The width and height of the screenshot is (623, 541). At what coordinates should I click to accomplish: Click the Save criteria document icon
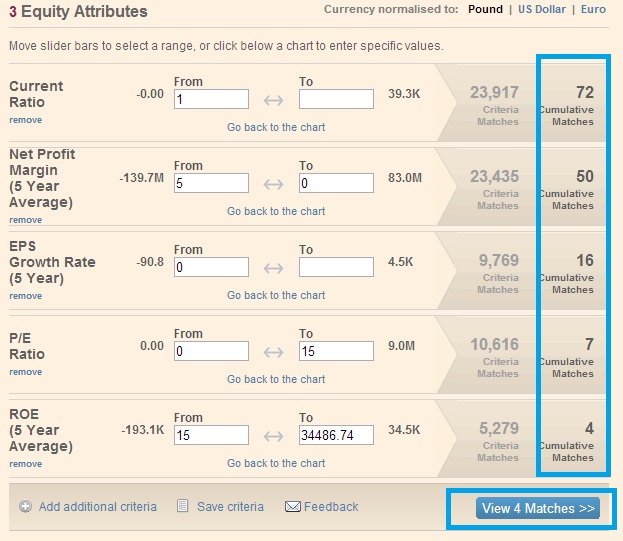point(182,507)
